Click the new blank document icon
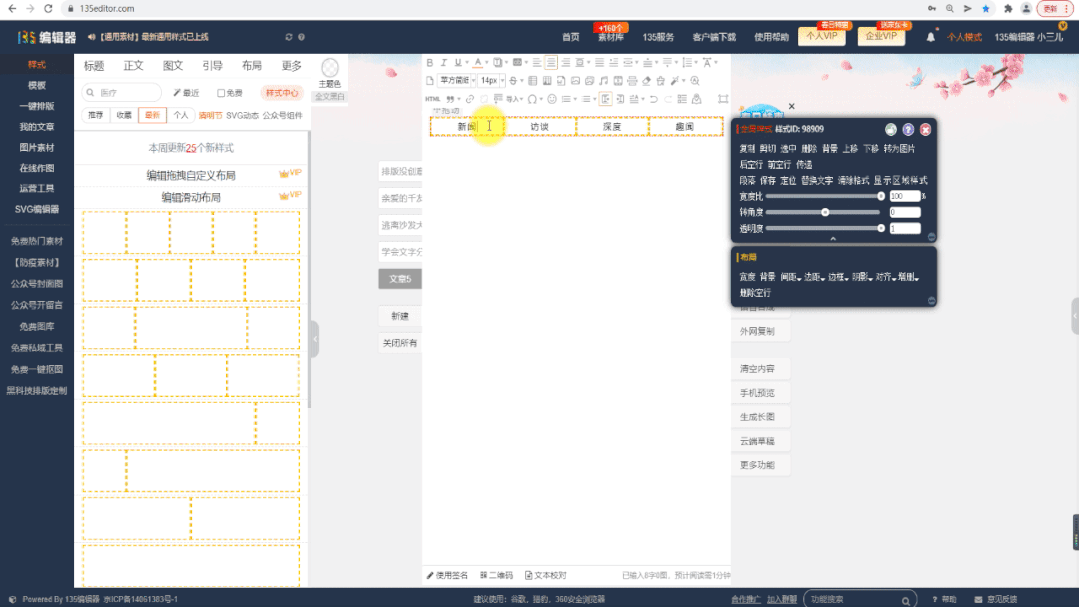Viewport: 1079px width, 607px height. click(429, 81)
